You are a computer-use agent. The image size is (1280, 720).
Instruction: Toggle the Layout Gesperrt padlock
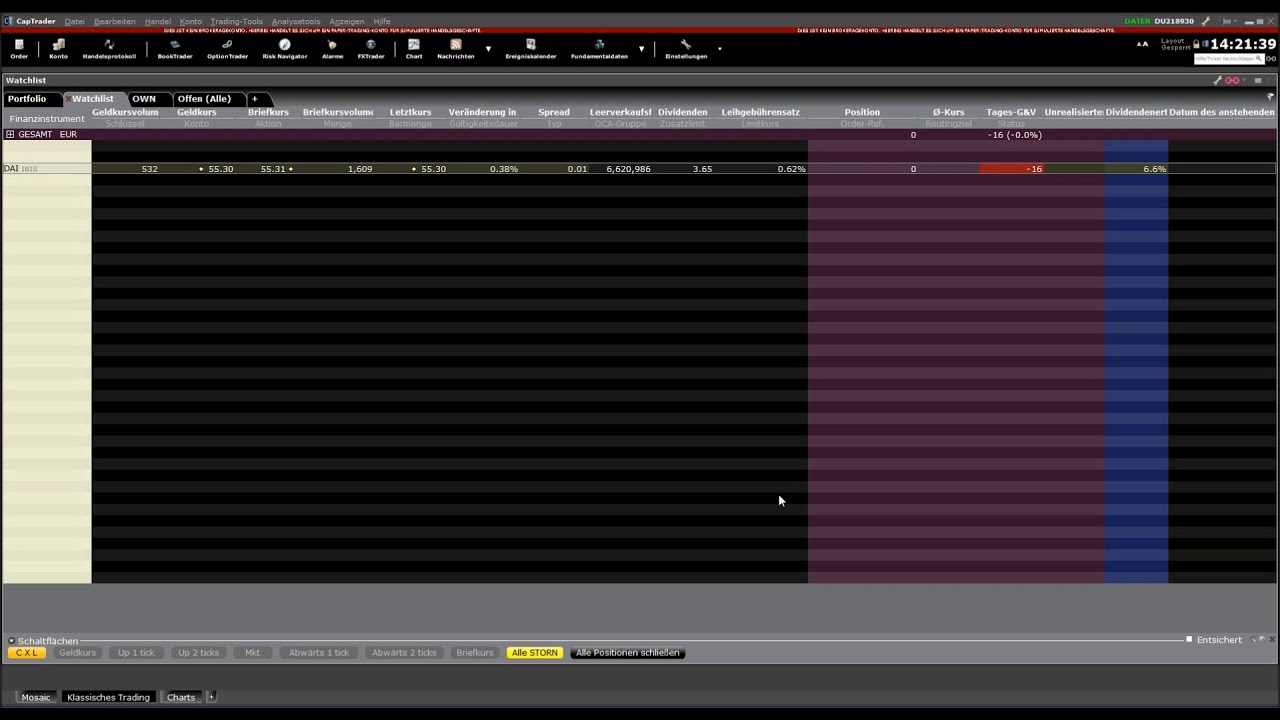(1196, 44)
